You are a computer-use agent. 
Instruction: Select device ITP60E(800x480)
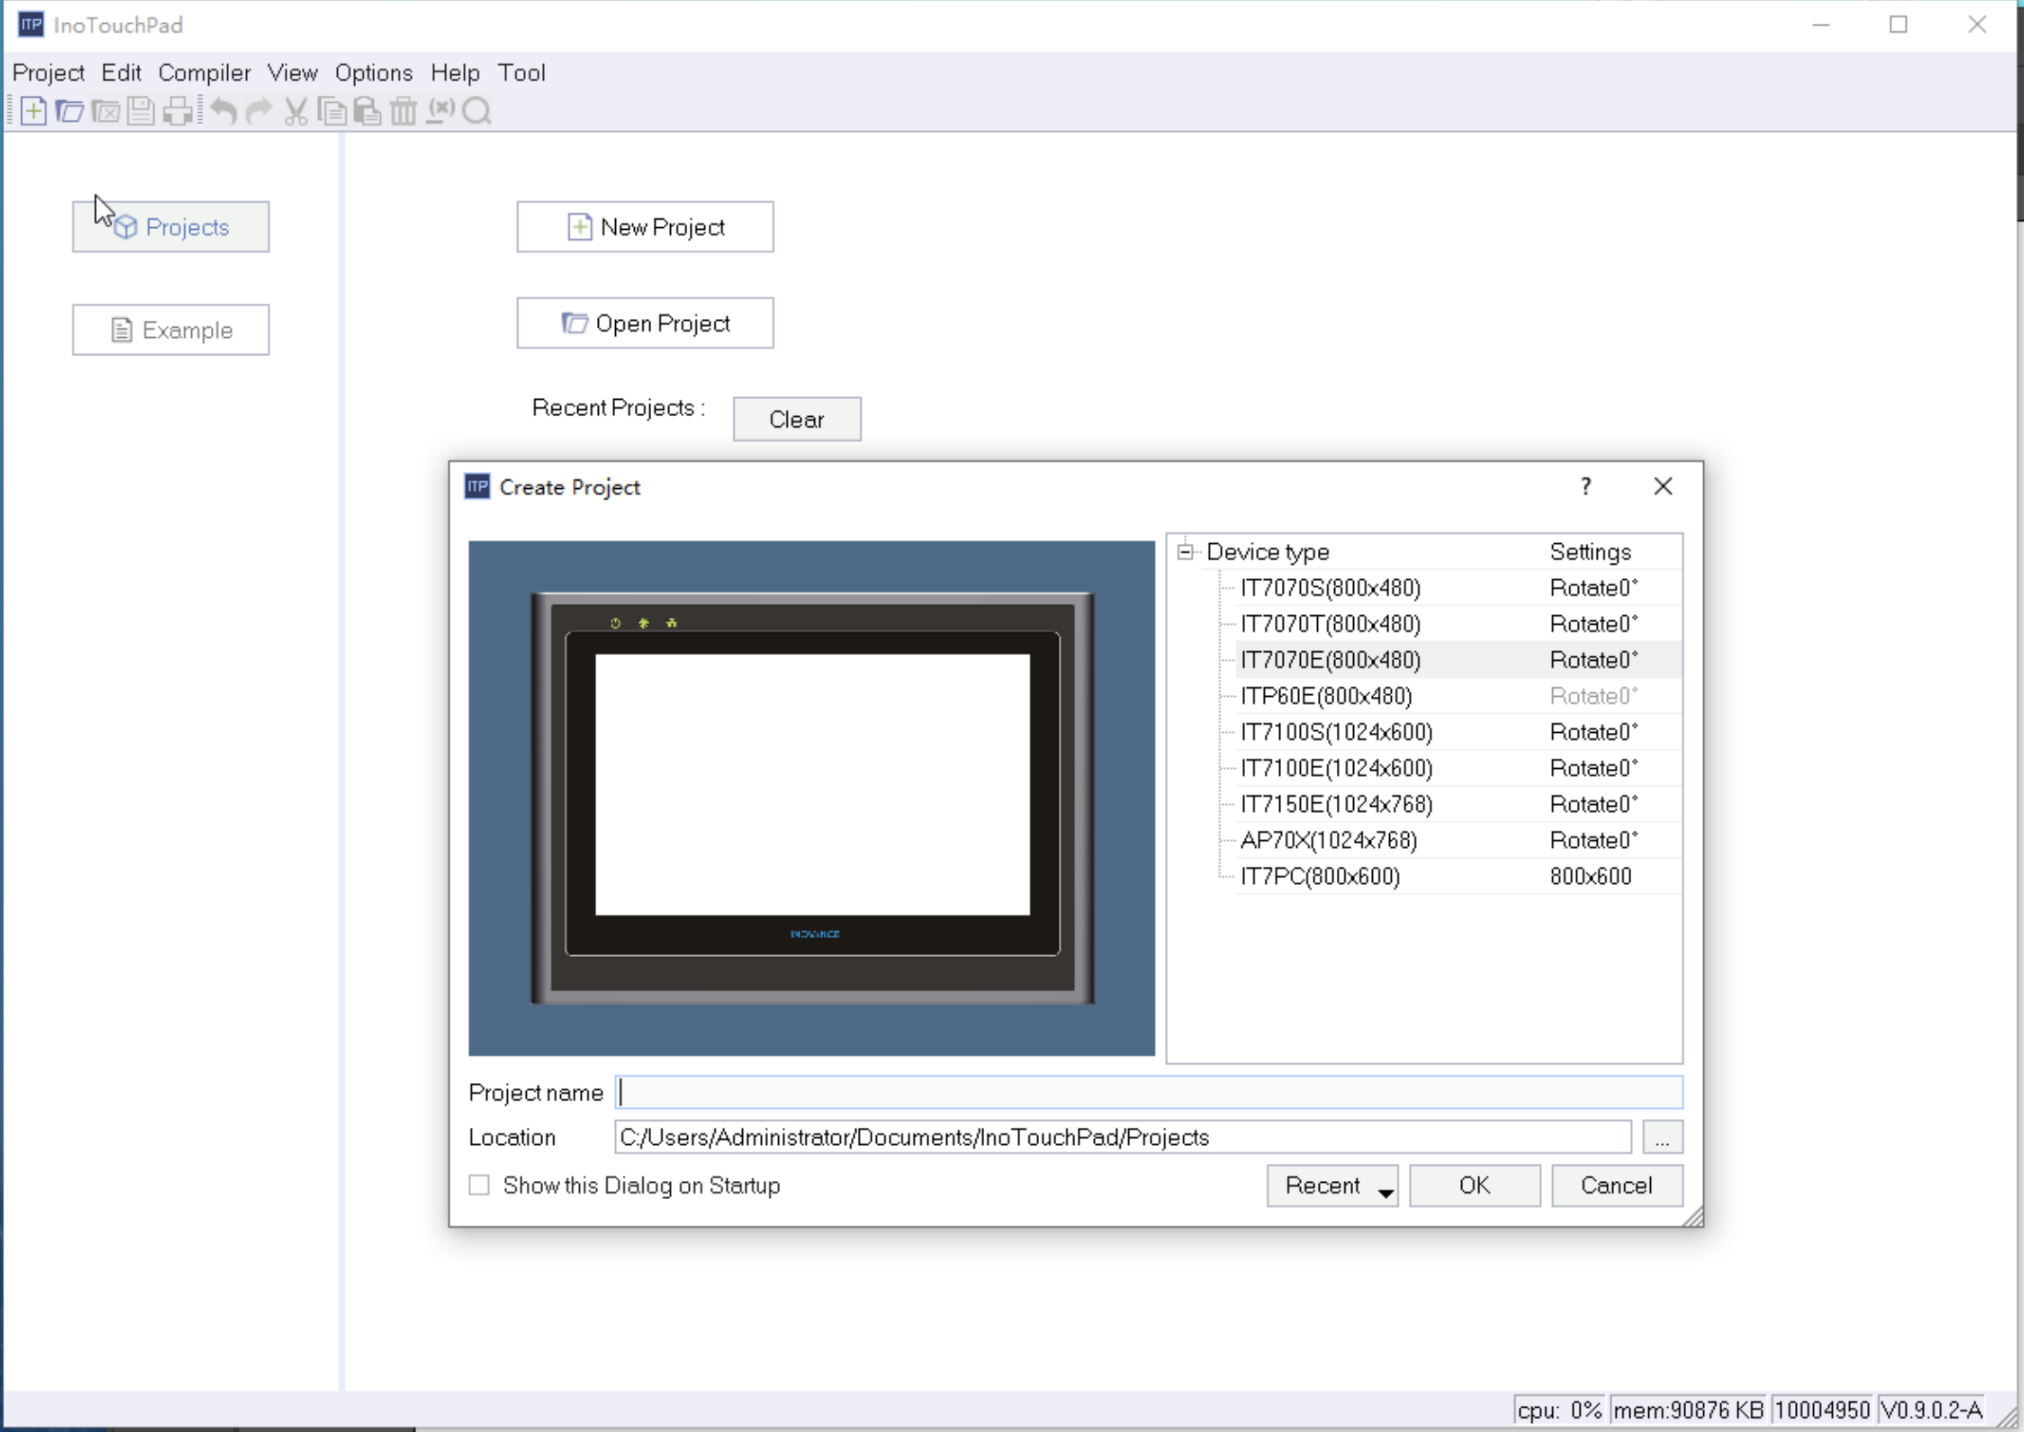click(x=1326, y=696)
